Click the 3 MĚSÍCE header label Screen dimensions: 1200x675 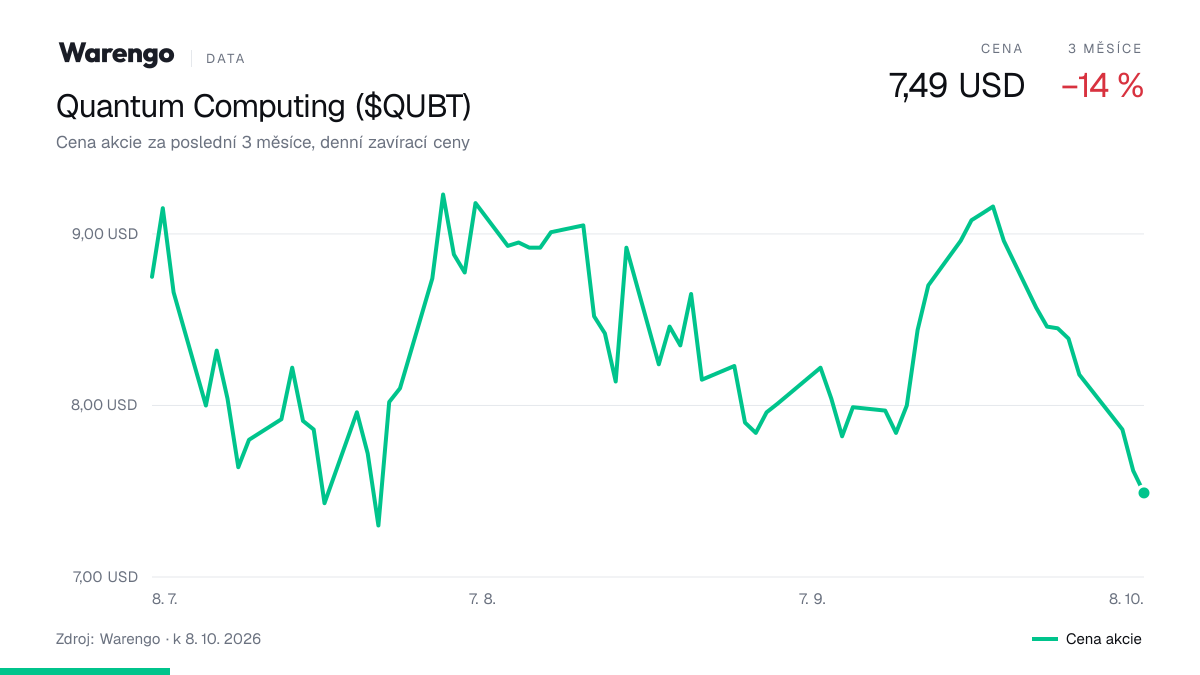1105,48
